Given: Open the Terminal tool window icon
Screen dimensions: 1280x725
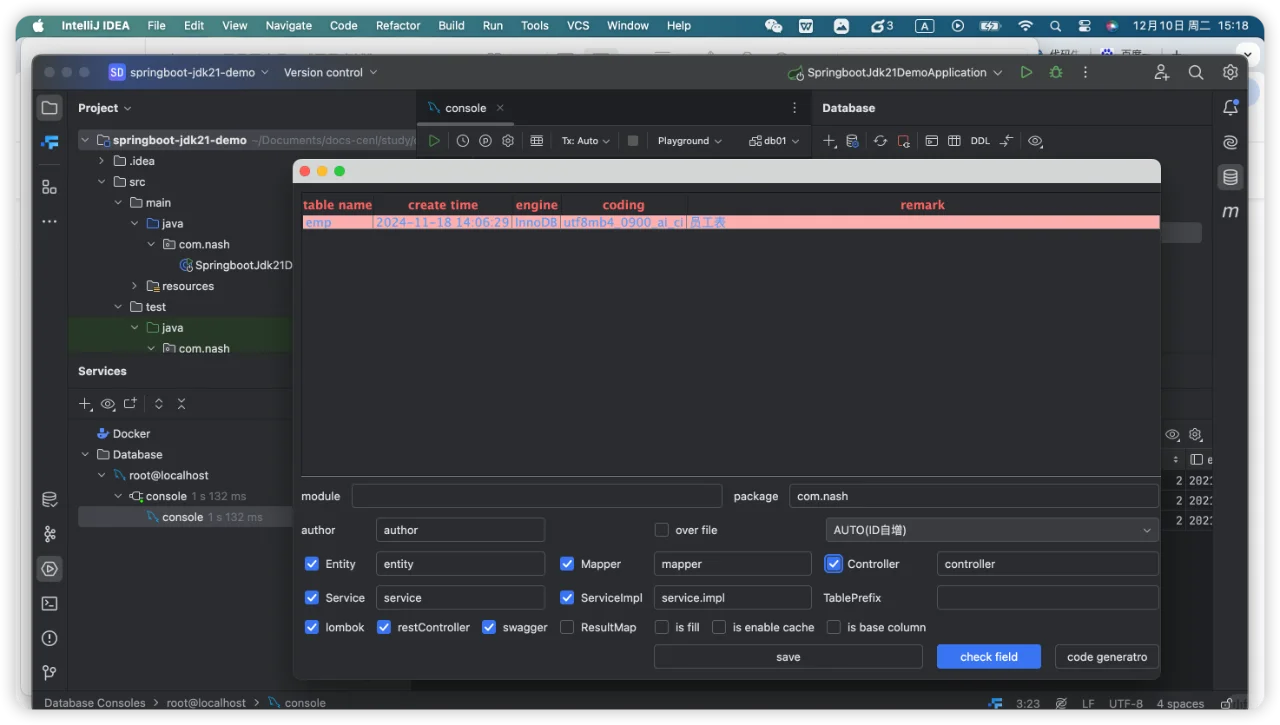Looking at the screenshot, I should pos(49,603).
